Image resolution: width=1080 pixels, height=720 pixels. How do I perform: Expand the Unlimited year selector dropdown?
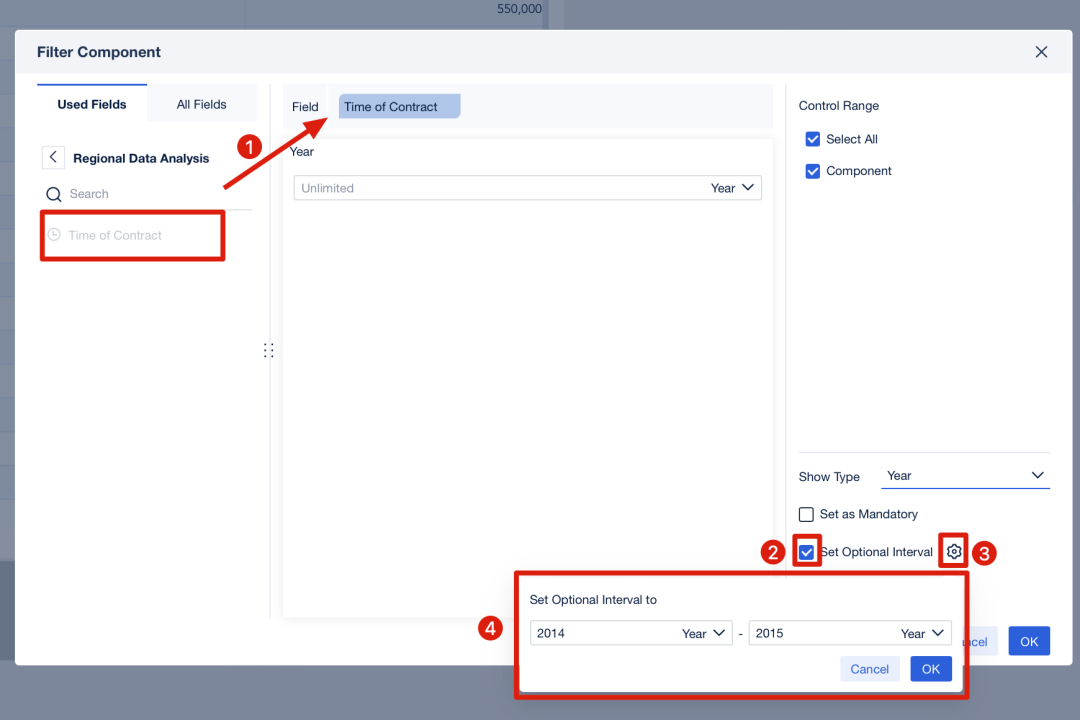coord(528,188)
